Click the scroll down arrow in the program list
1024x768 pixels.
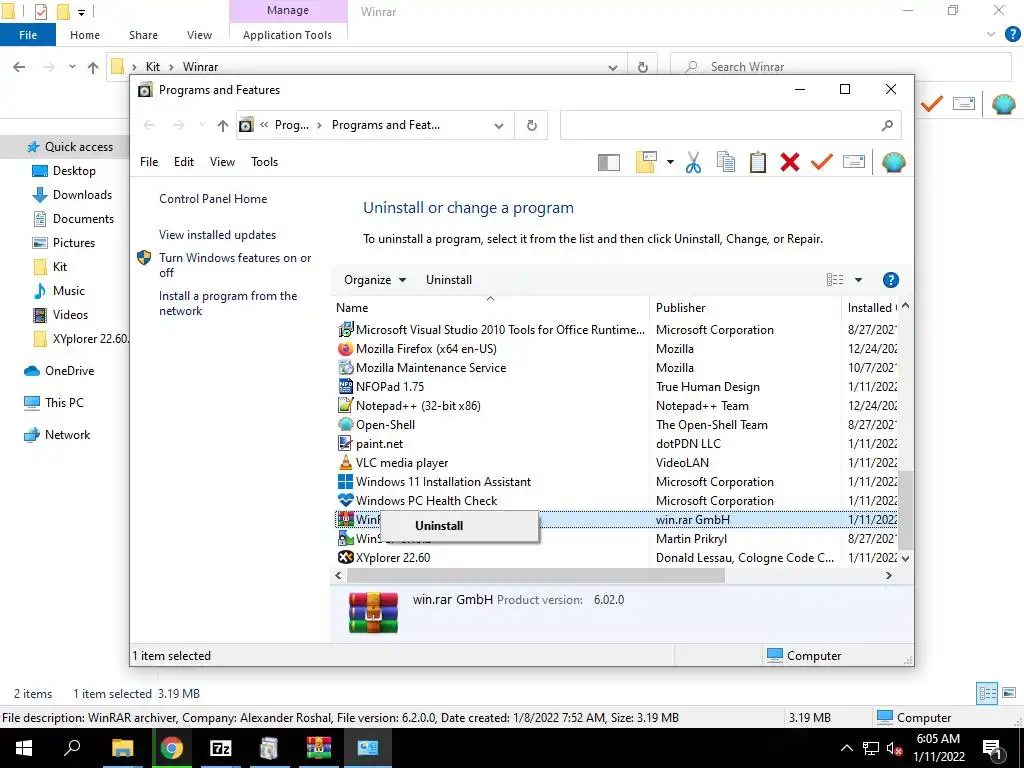point(905,558)
